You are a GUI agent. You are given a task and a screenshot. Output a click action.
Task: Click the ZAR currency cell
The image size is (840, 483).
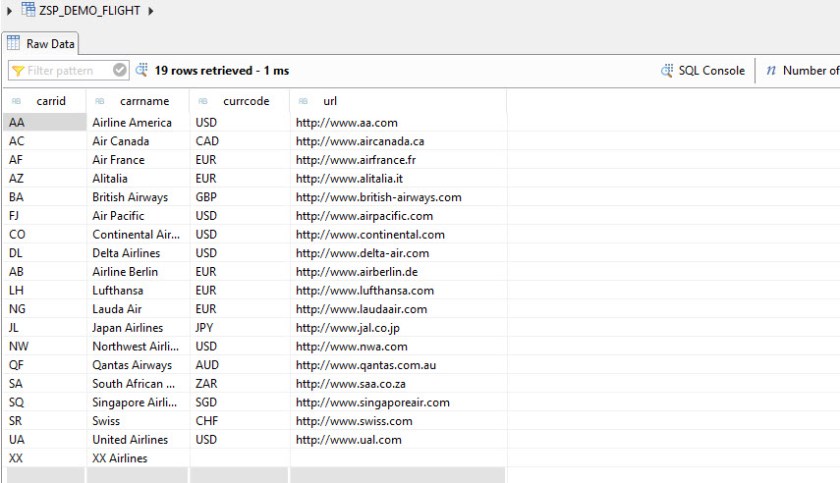click(239, 384)
